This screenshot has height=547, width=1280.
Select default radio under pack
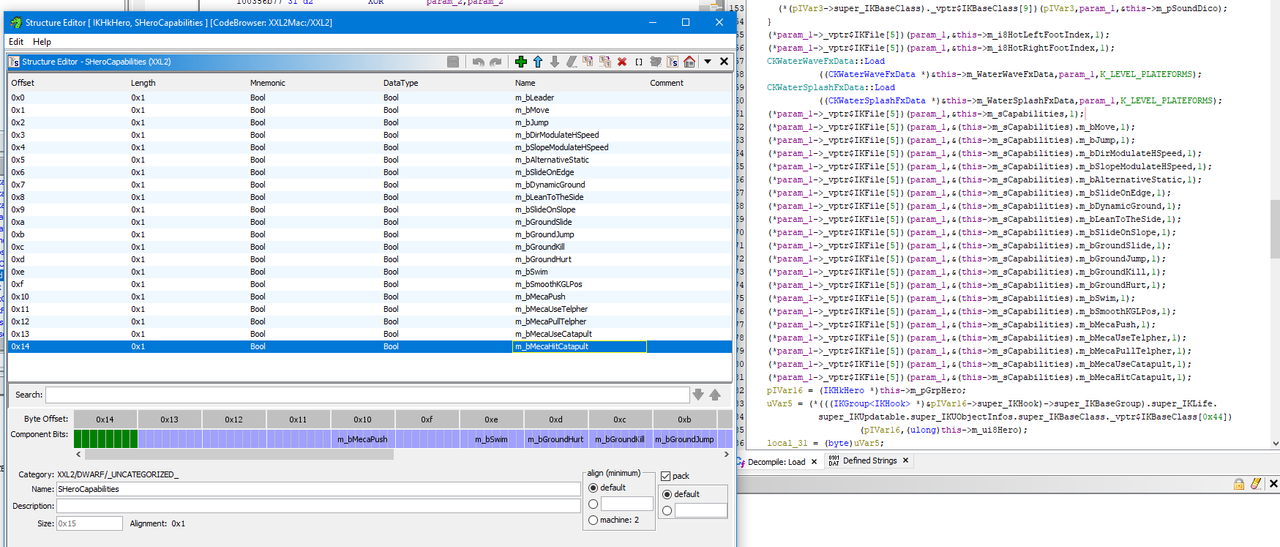(668, 494)
